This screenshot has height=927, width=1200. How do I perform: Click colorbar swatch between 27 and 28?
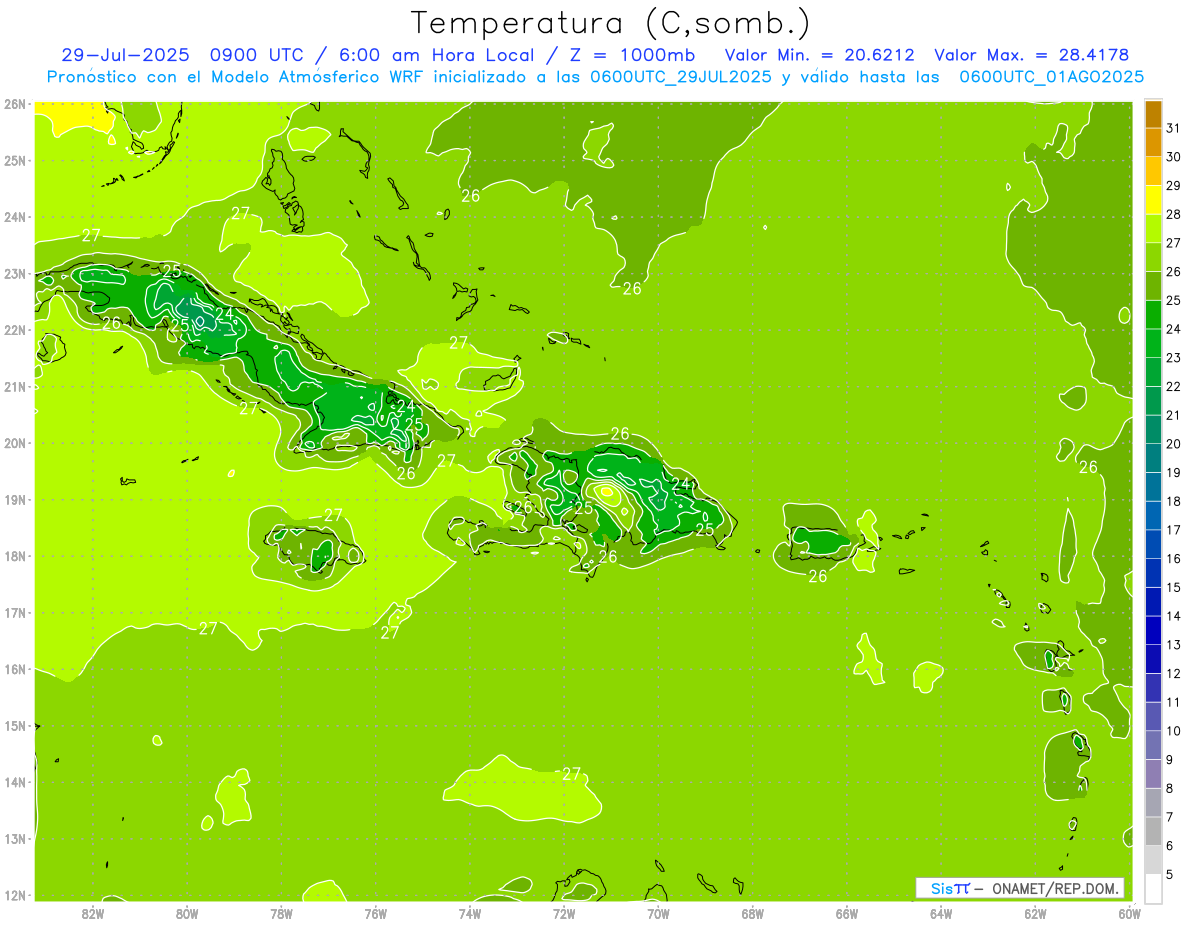1153,229
